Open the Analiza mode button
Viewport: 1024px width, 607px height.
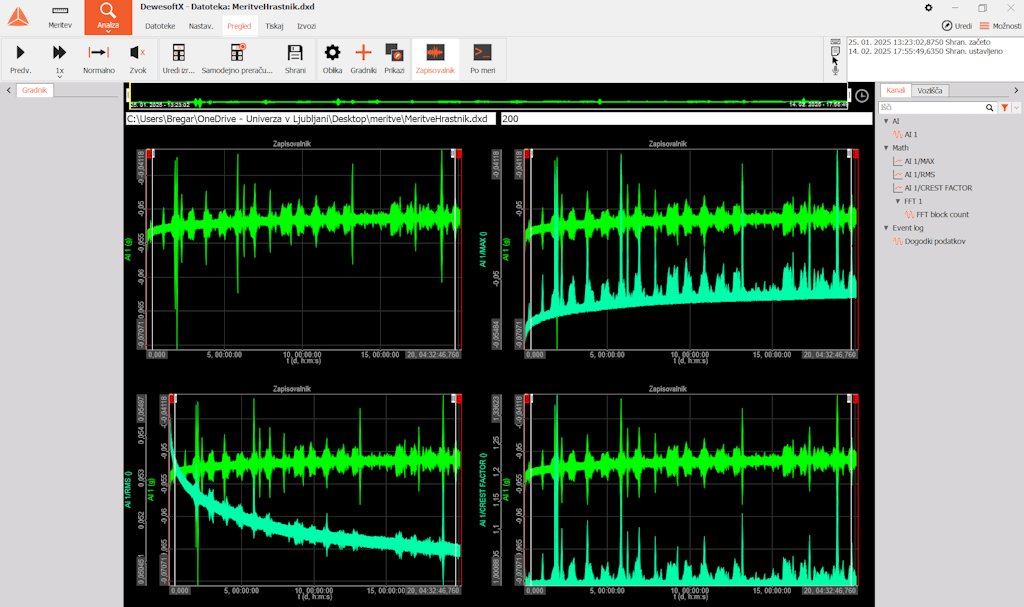click(x=108, y=17)
